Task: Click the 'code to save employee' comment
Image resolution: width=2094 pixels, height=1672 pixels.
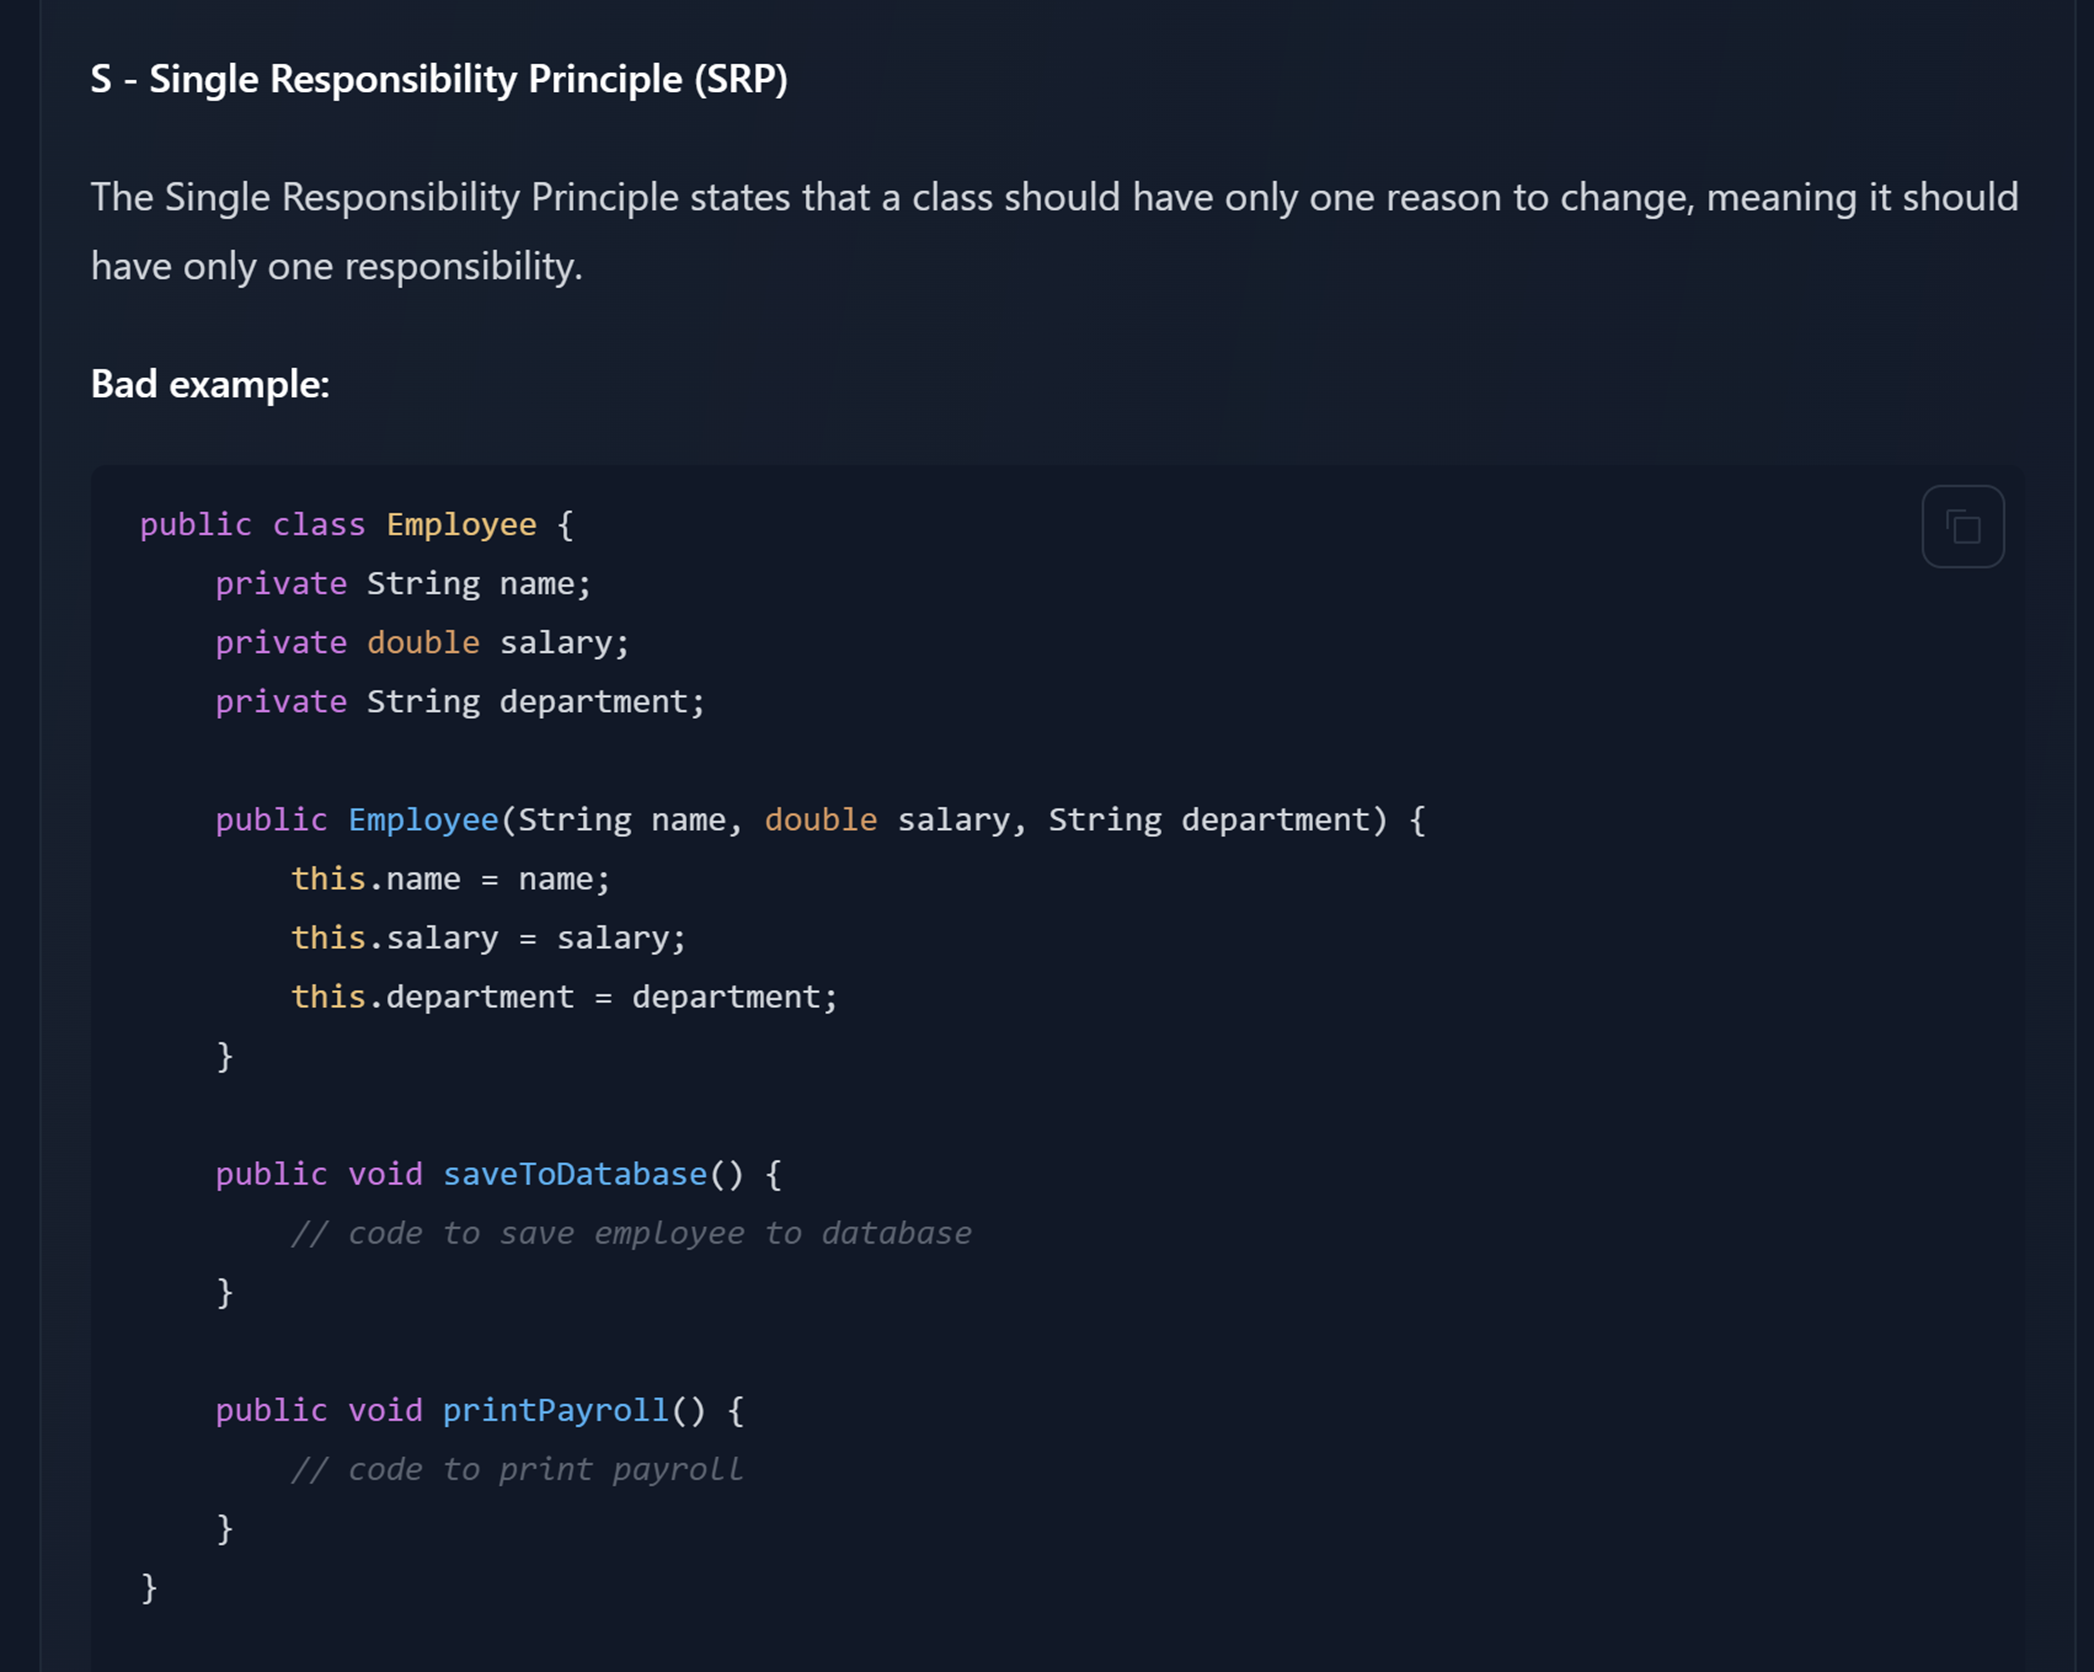Action: point(631,1233)
